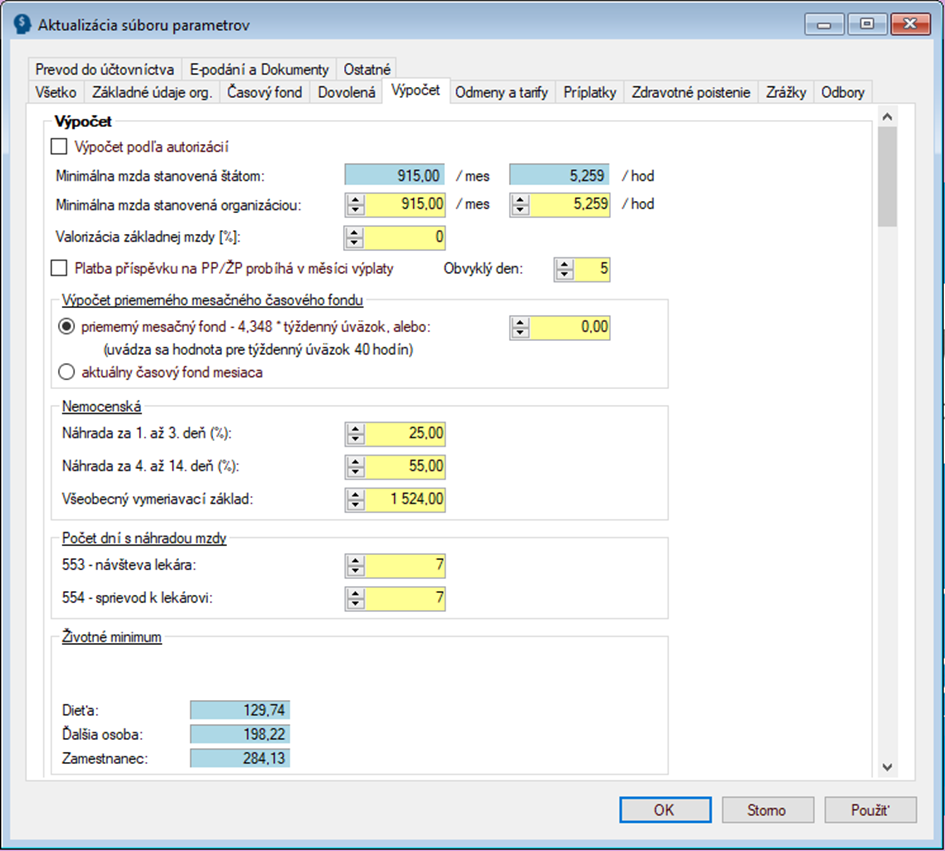Increase priemerný mesačný fond spinner value
Screen dimensions: 945x851
pyautogui.click(x=520, y=322)
